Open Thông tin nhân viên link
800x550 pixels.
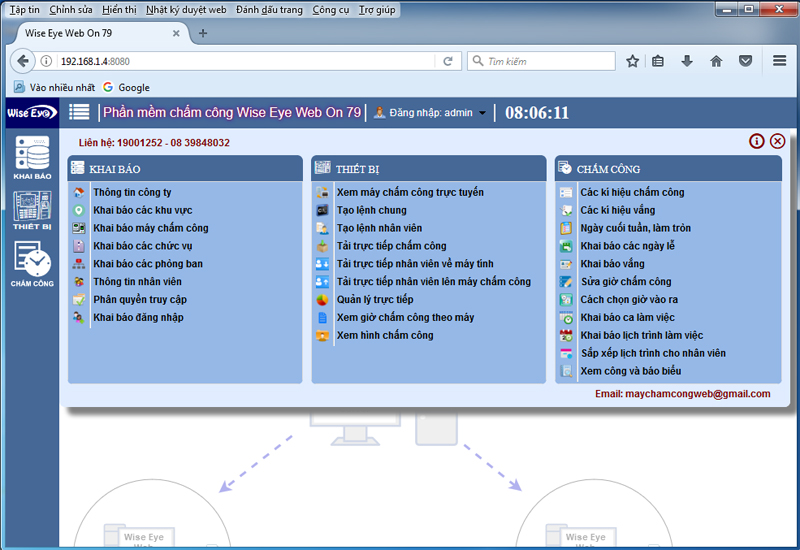pyautogui.click(x=137, y=282)
